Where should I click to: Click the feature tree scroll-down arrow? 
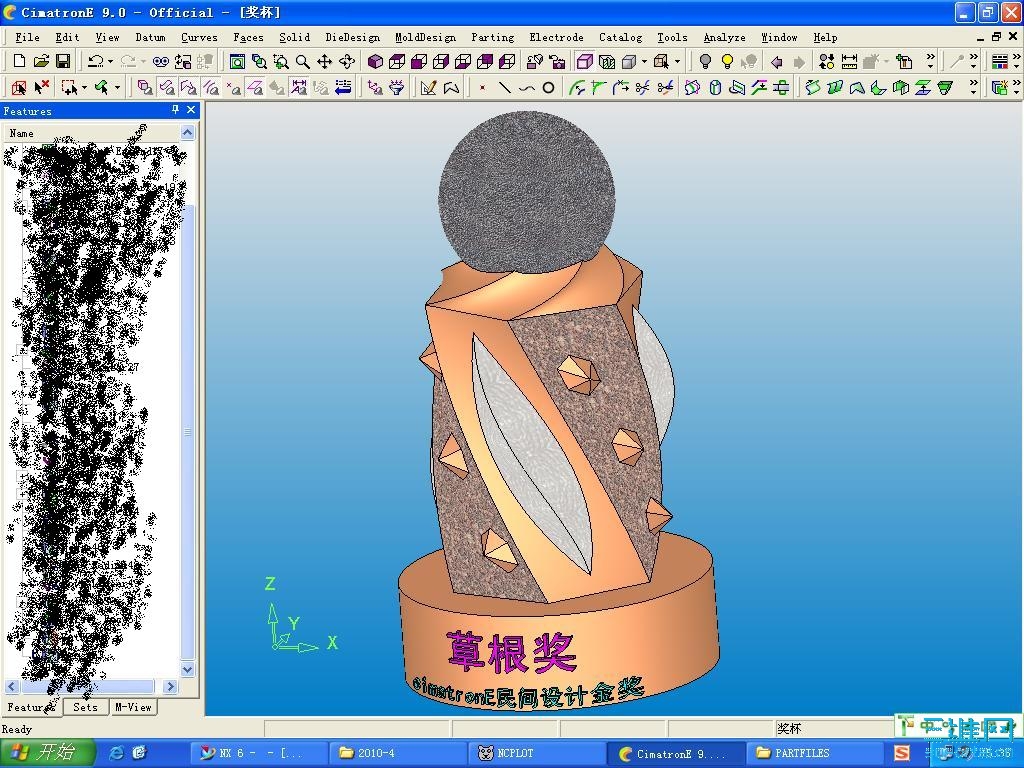click(187, 669)
